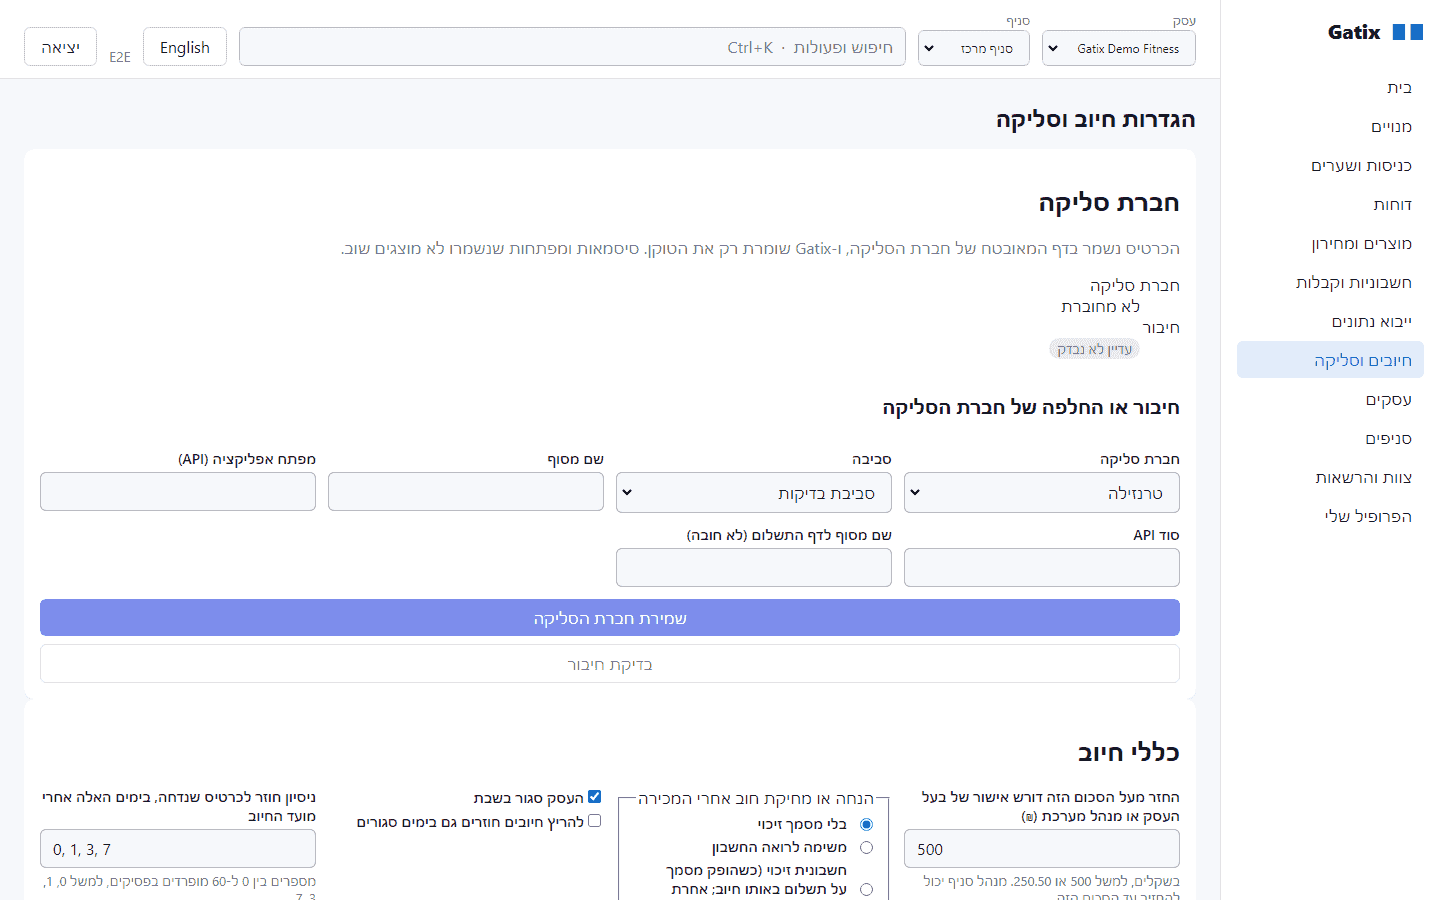Click the בדיקת חיבור button
Screen dimensions: 1440x900
click(x=610, y=664)
